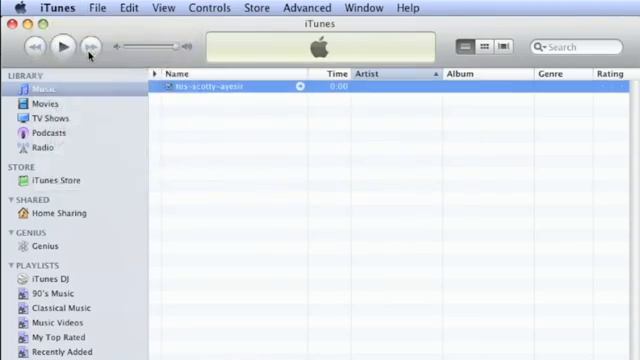Open the search magnifier options dropdown

point(540,47)
